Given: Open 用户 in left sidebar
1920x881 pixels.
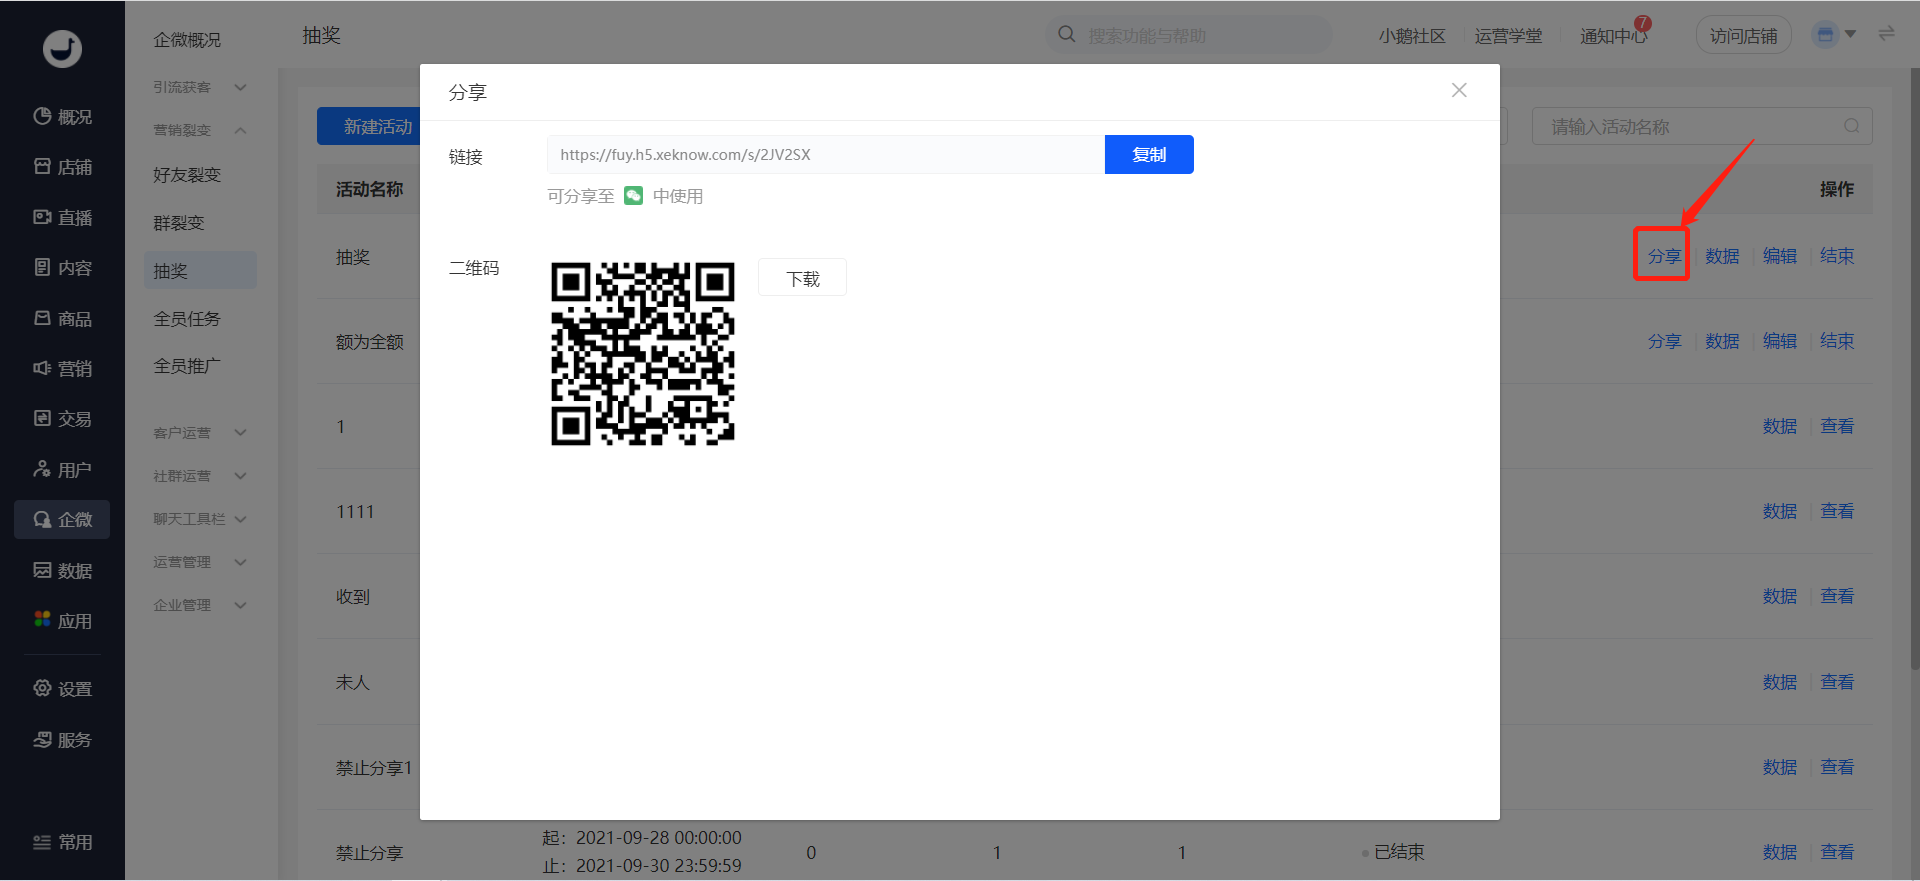Looking at the screenshot, I should [62, 470].
